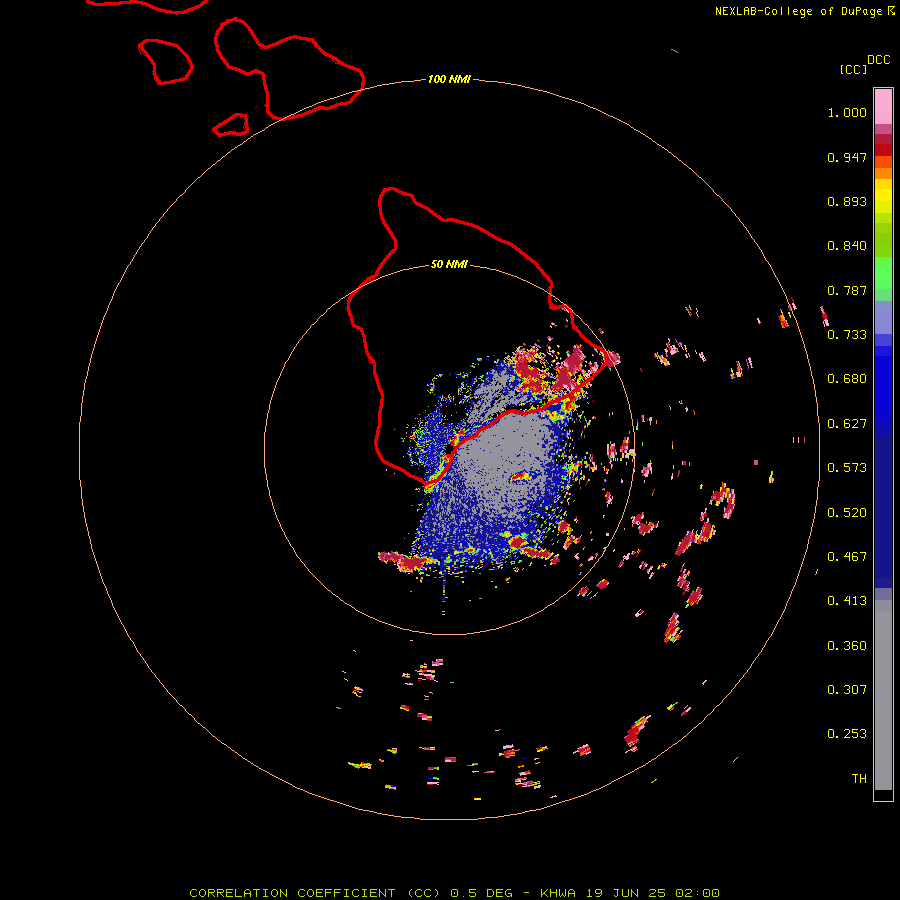Click the 100 NMI range ring label
The height and width of the screenshot is (900, 900).
tap(449, 79)
